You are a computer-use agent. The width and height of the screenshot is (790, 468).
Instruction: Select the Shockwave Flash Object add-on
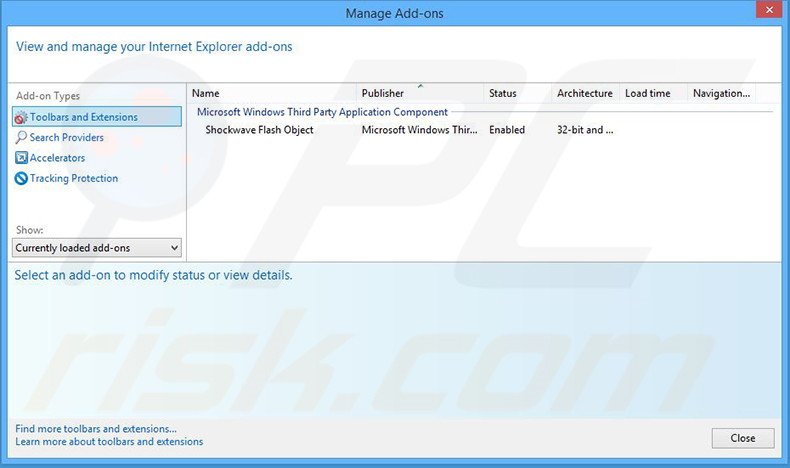pos(259,130)
